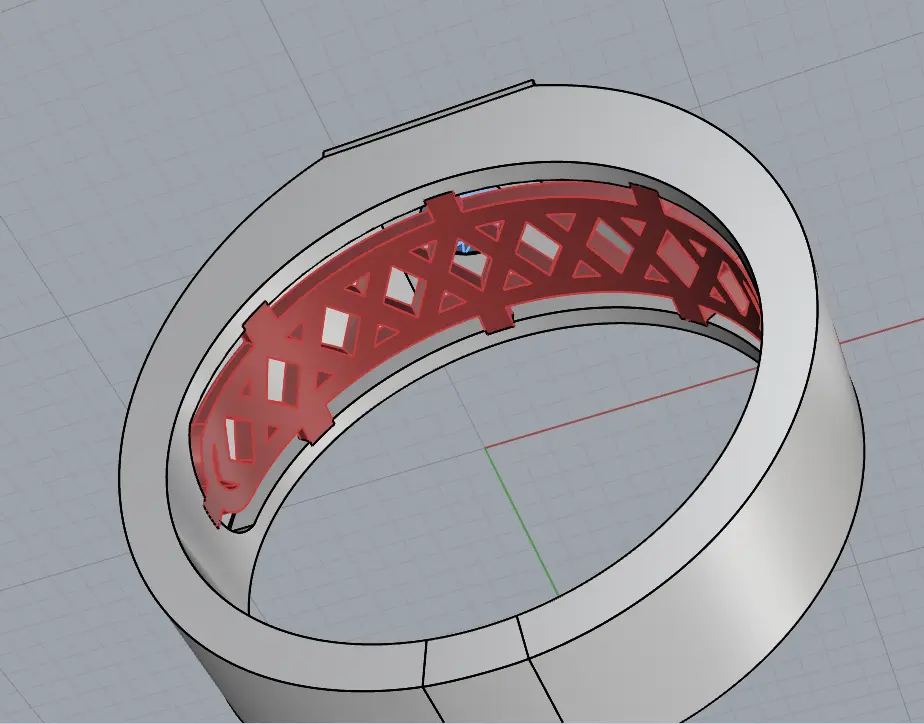
Task: Click the origin where the axis lines meet
Action: point(486,447)
